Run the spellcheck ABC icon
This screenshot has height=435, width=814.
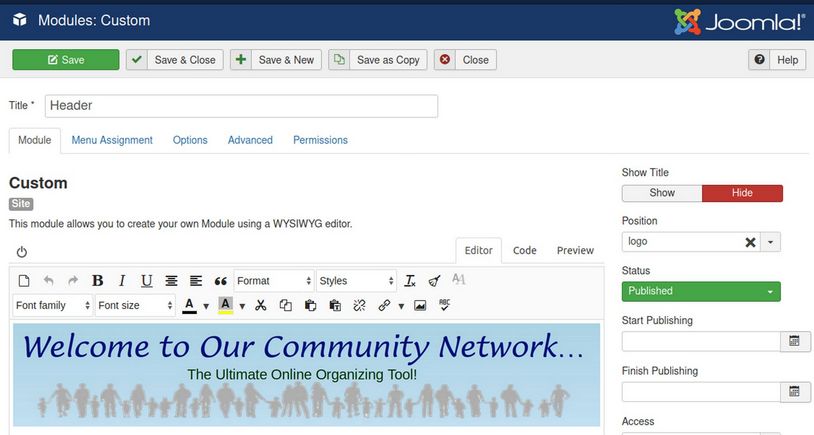(x=445, y=305)
